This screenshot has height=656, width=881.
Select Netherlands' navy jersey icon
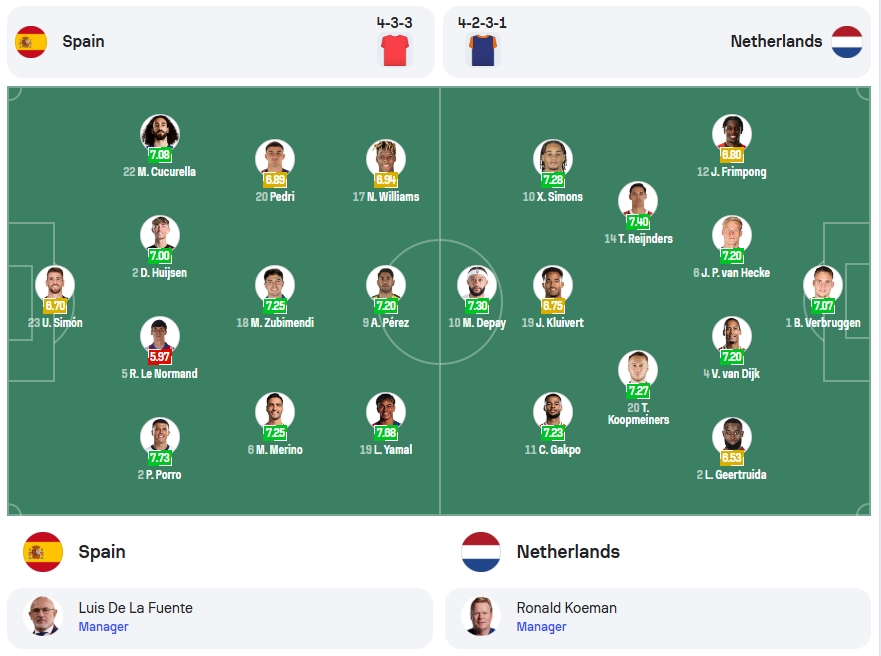pos(483,50)
